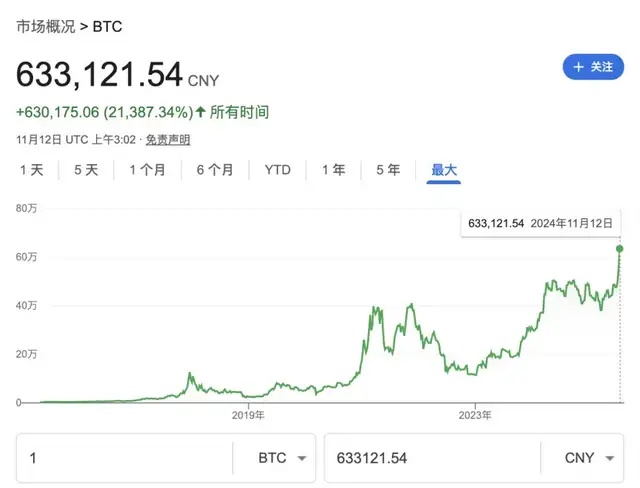Viewport: 640px width, 488px height.
Task: Switch to the 1 天 range tab
Action: tap(32, 170)
